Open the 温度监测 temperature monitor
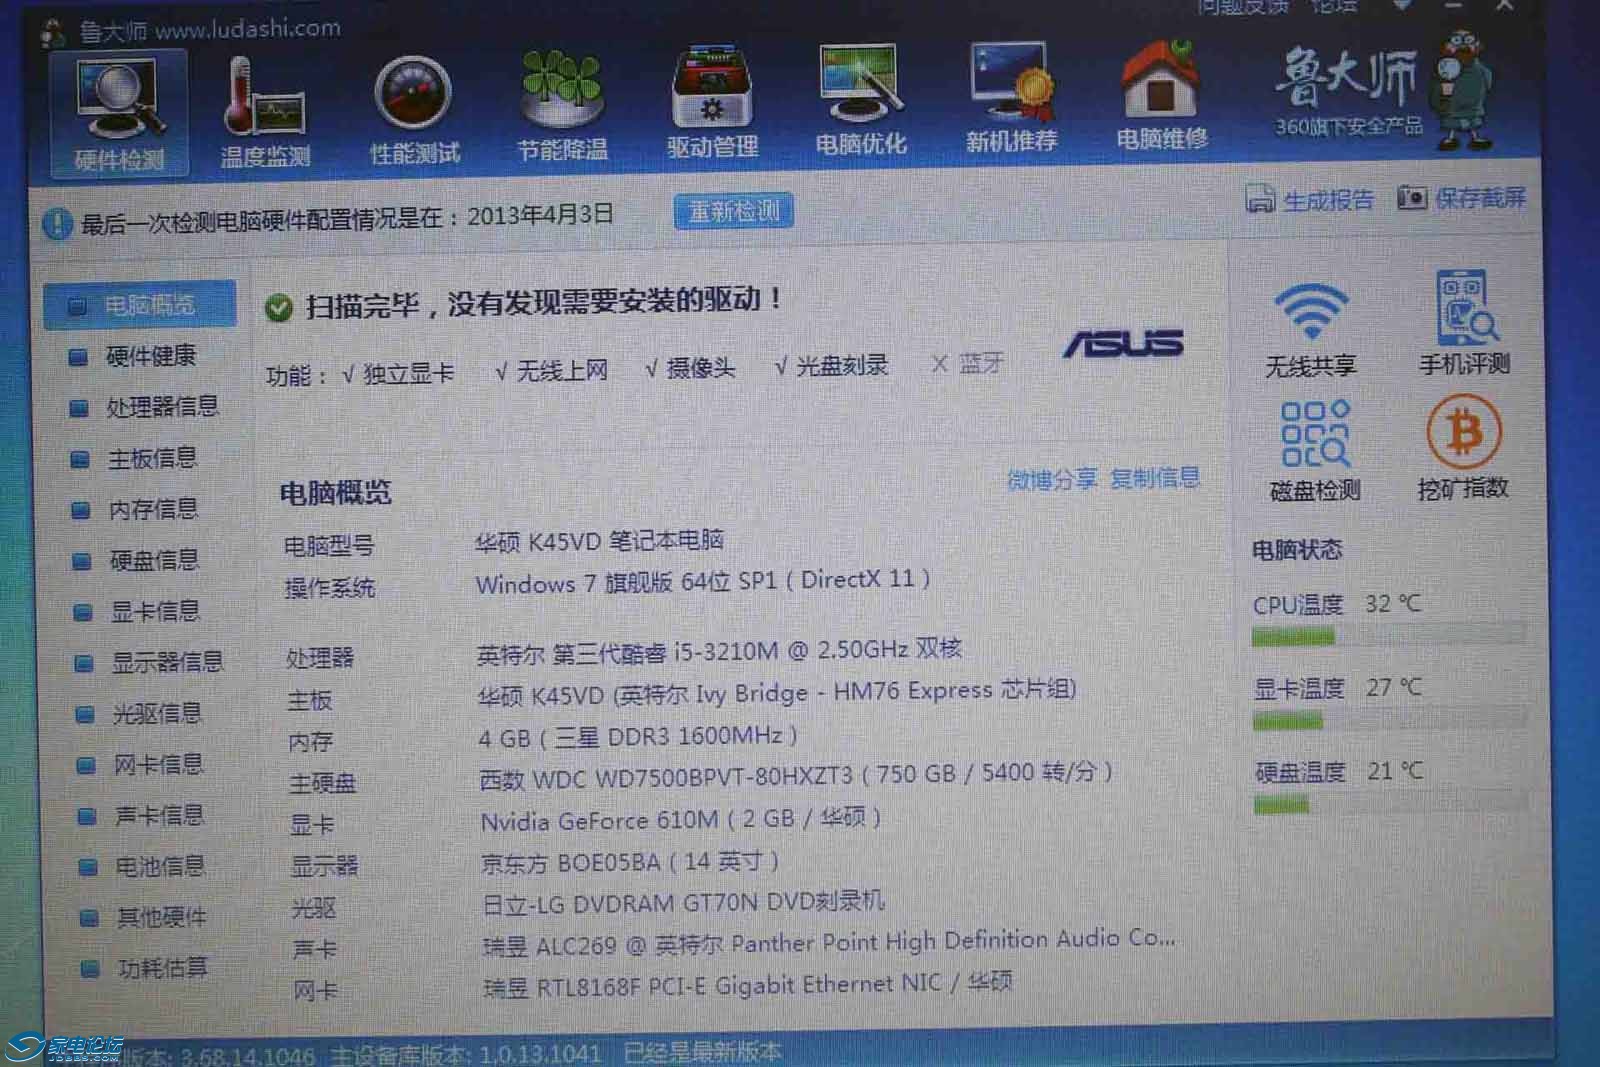Screen dimensions: 1600x1067 click(265, 112)
